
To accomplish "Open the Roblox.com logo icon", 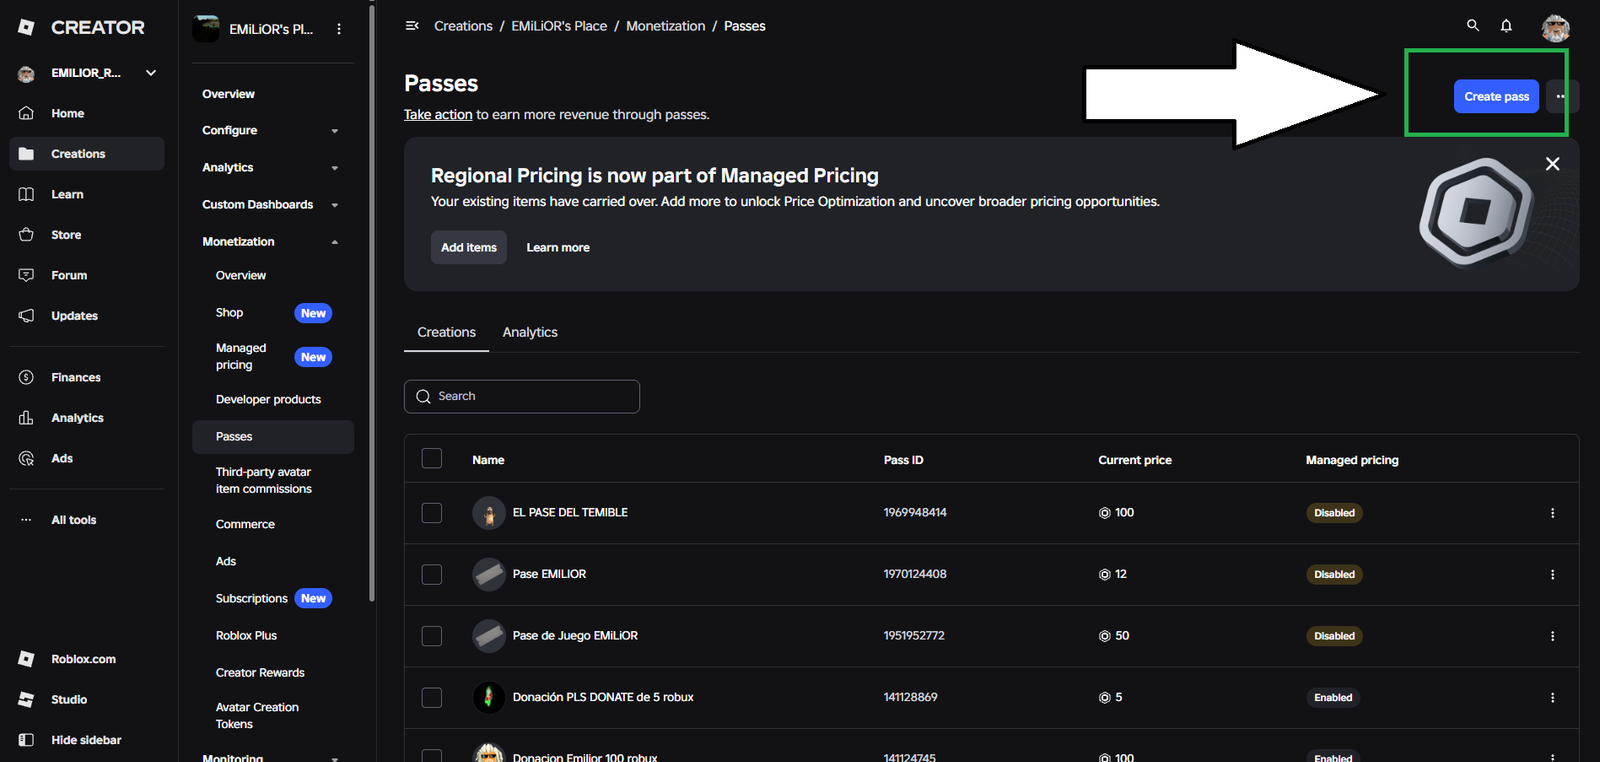I will [27, 659].
